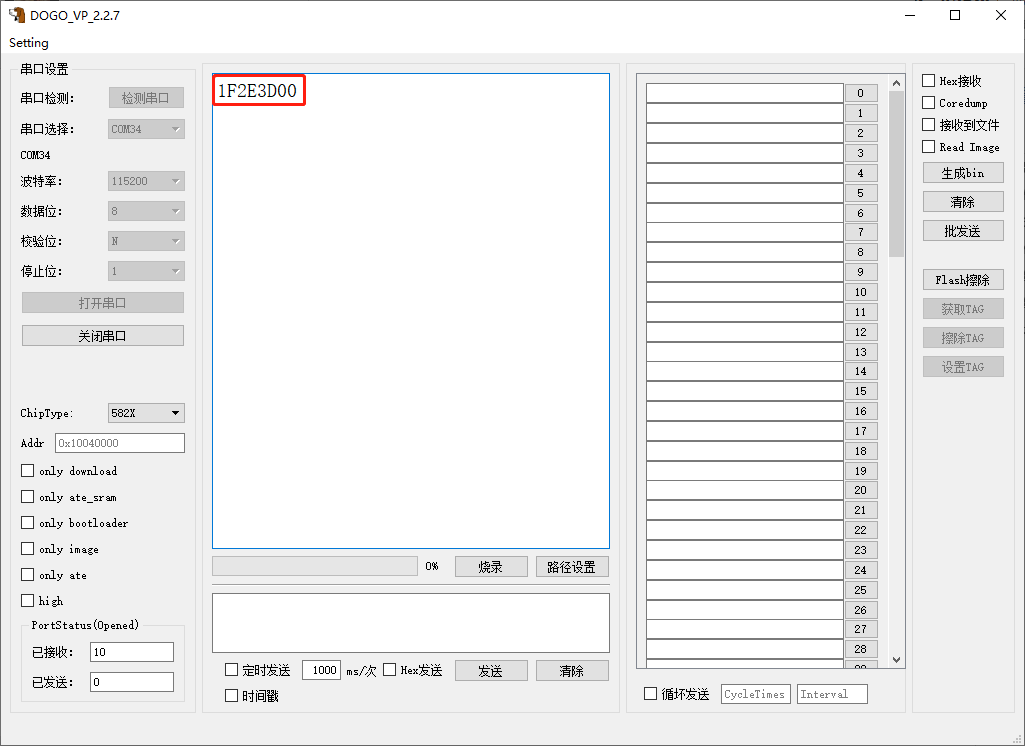The image size is (1025, 746).
Task: Open the Setting menu
Action: (x=29, y=42)
